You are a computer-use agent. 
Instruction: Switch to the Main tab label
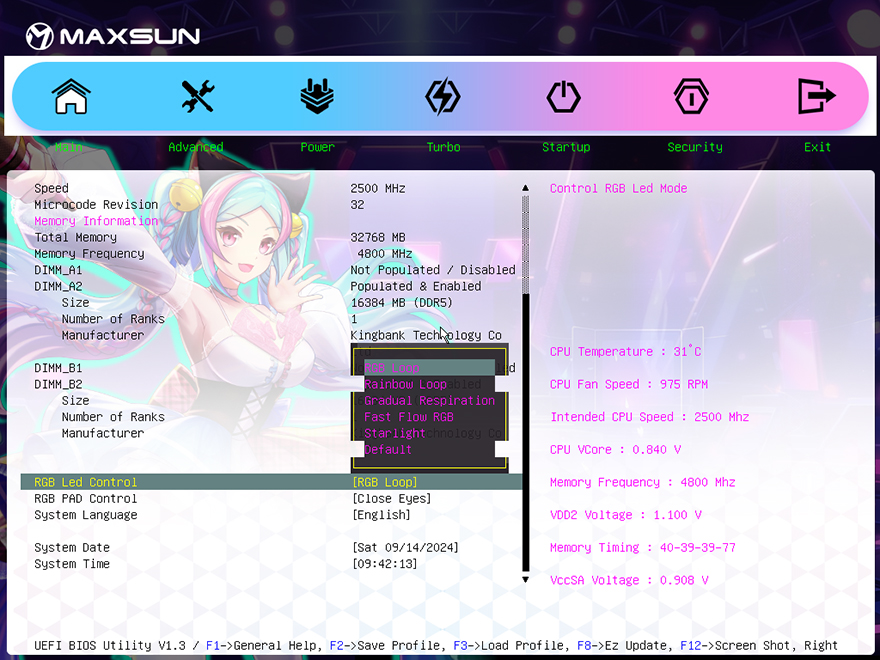[x=68, y=147]
